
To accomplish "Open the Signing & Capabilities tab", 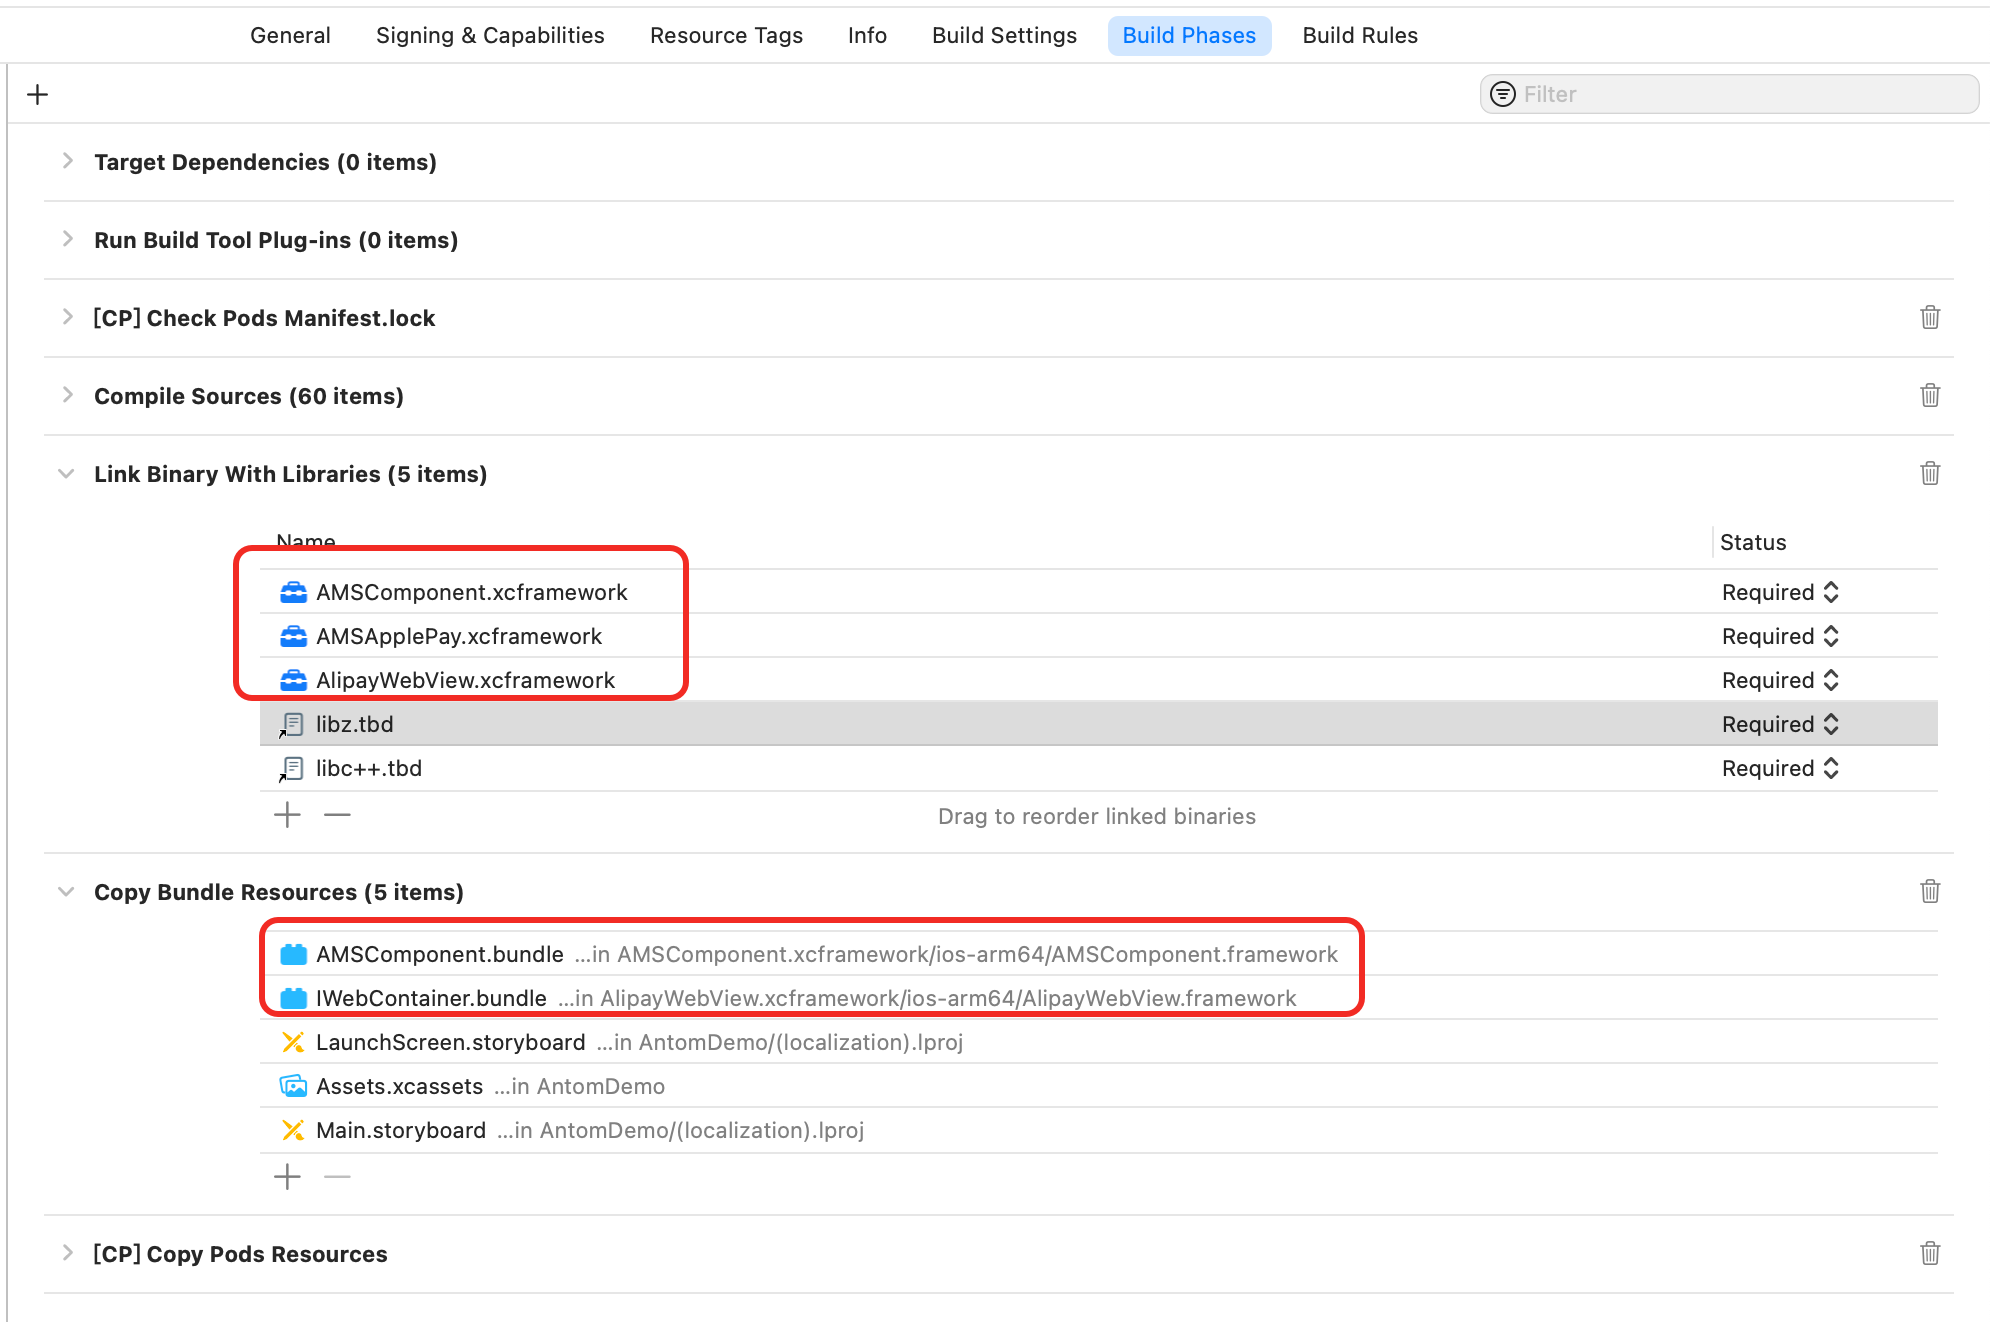I will click(x=489, y=35).
